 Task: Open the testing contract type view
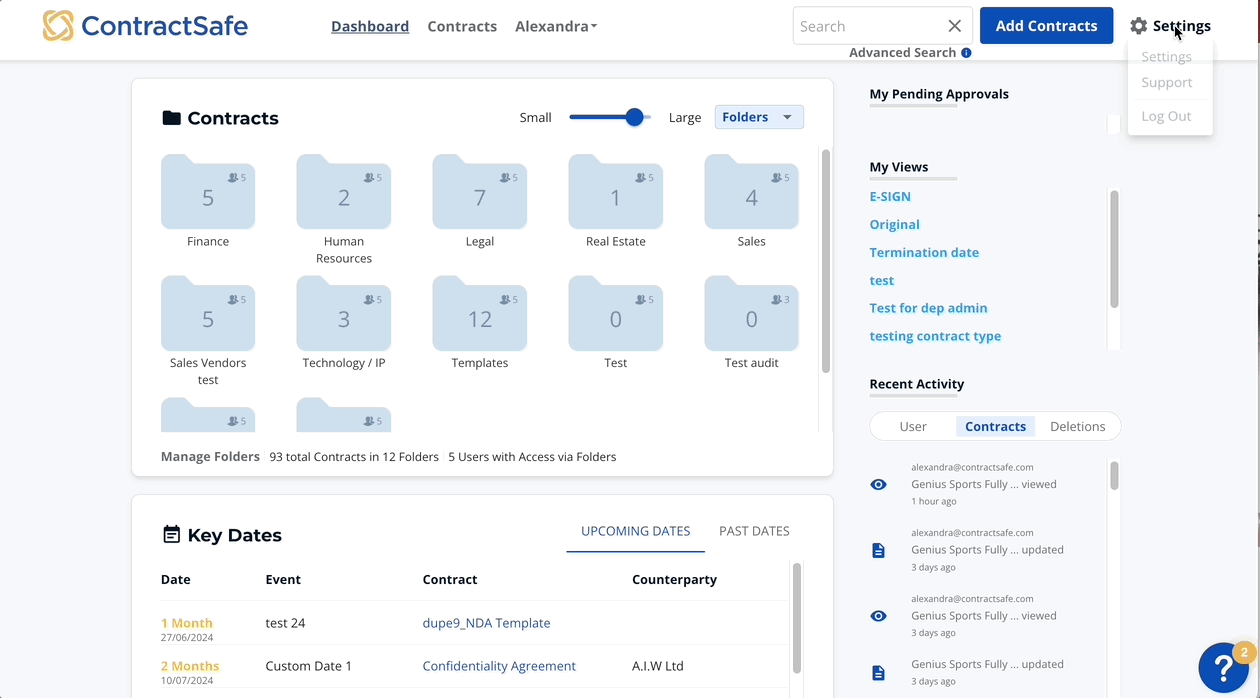tap(935, 336)
